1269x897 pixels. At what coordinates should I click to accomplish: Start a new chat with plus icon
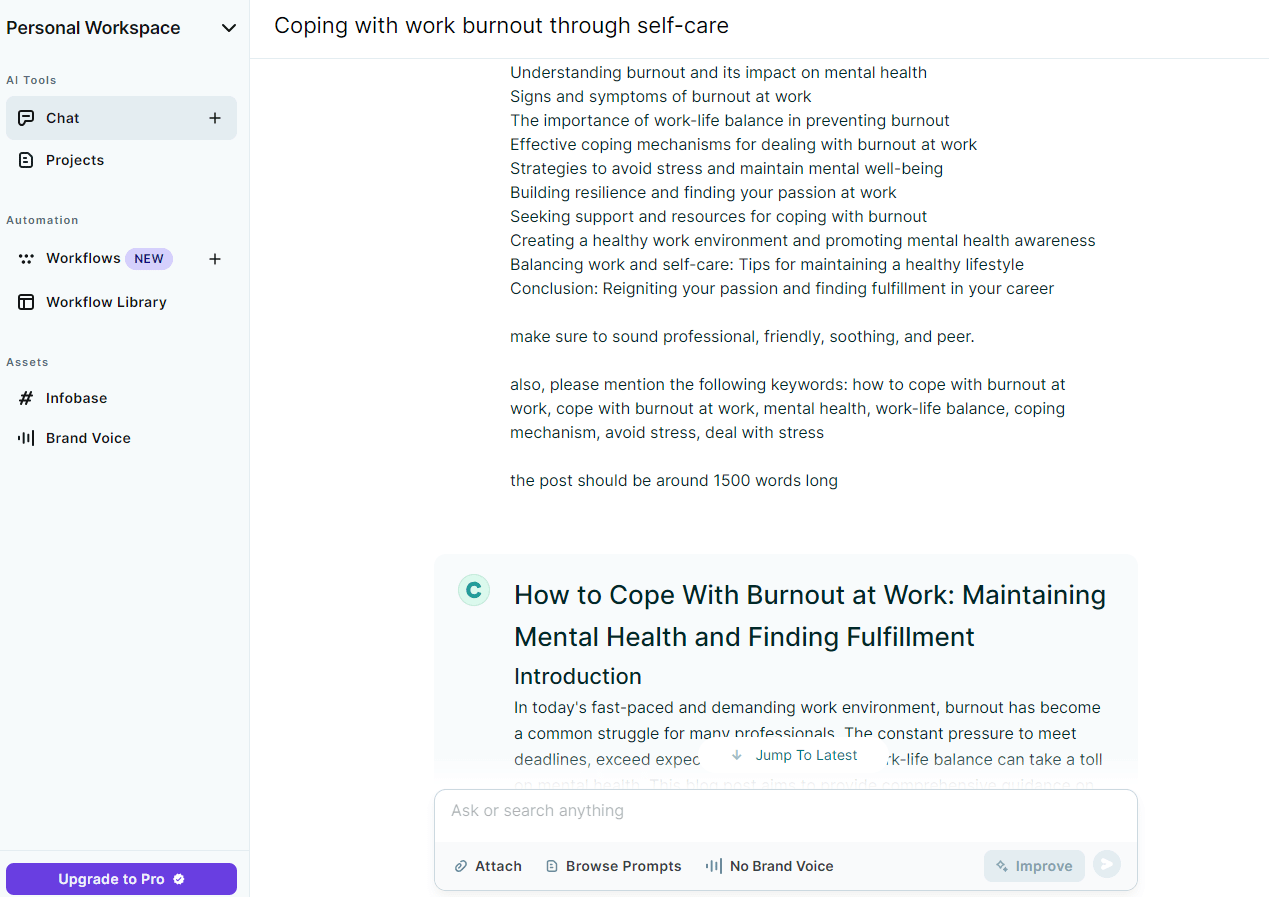click(x=214, y=118)
